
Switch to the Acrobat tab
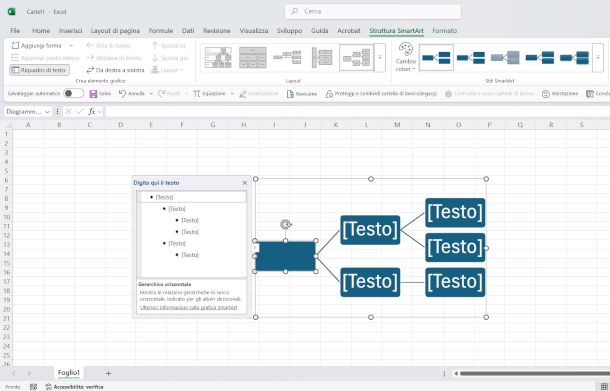tap(349, 31)
